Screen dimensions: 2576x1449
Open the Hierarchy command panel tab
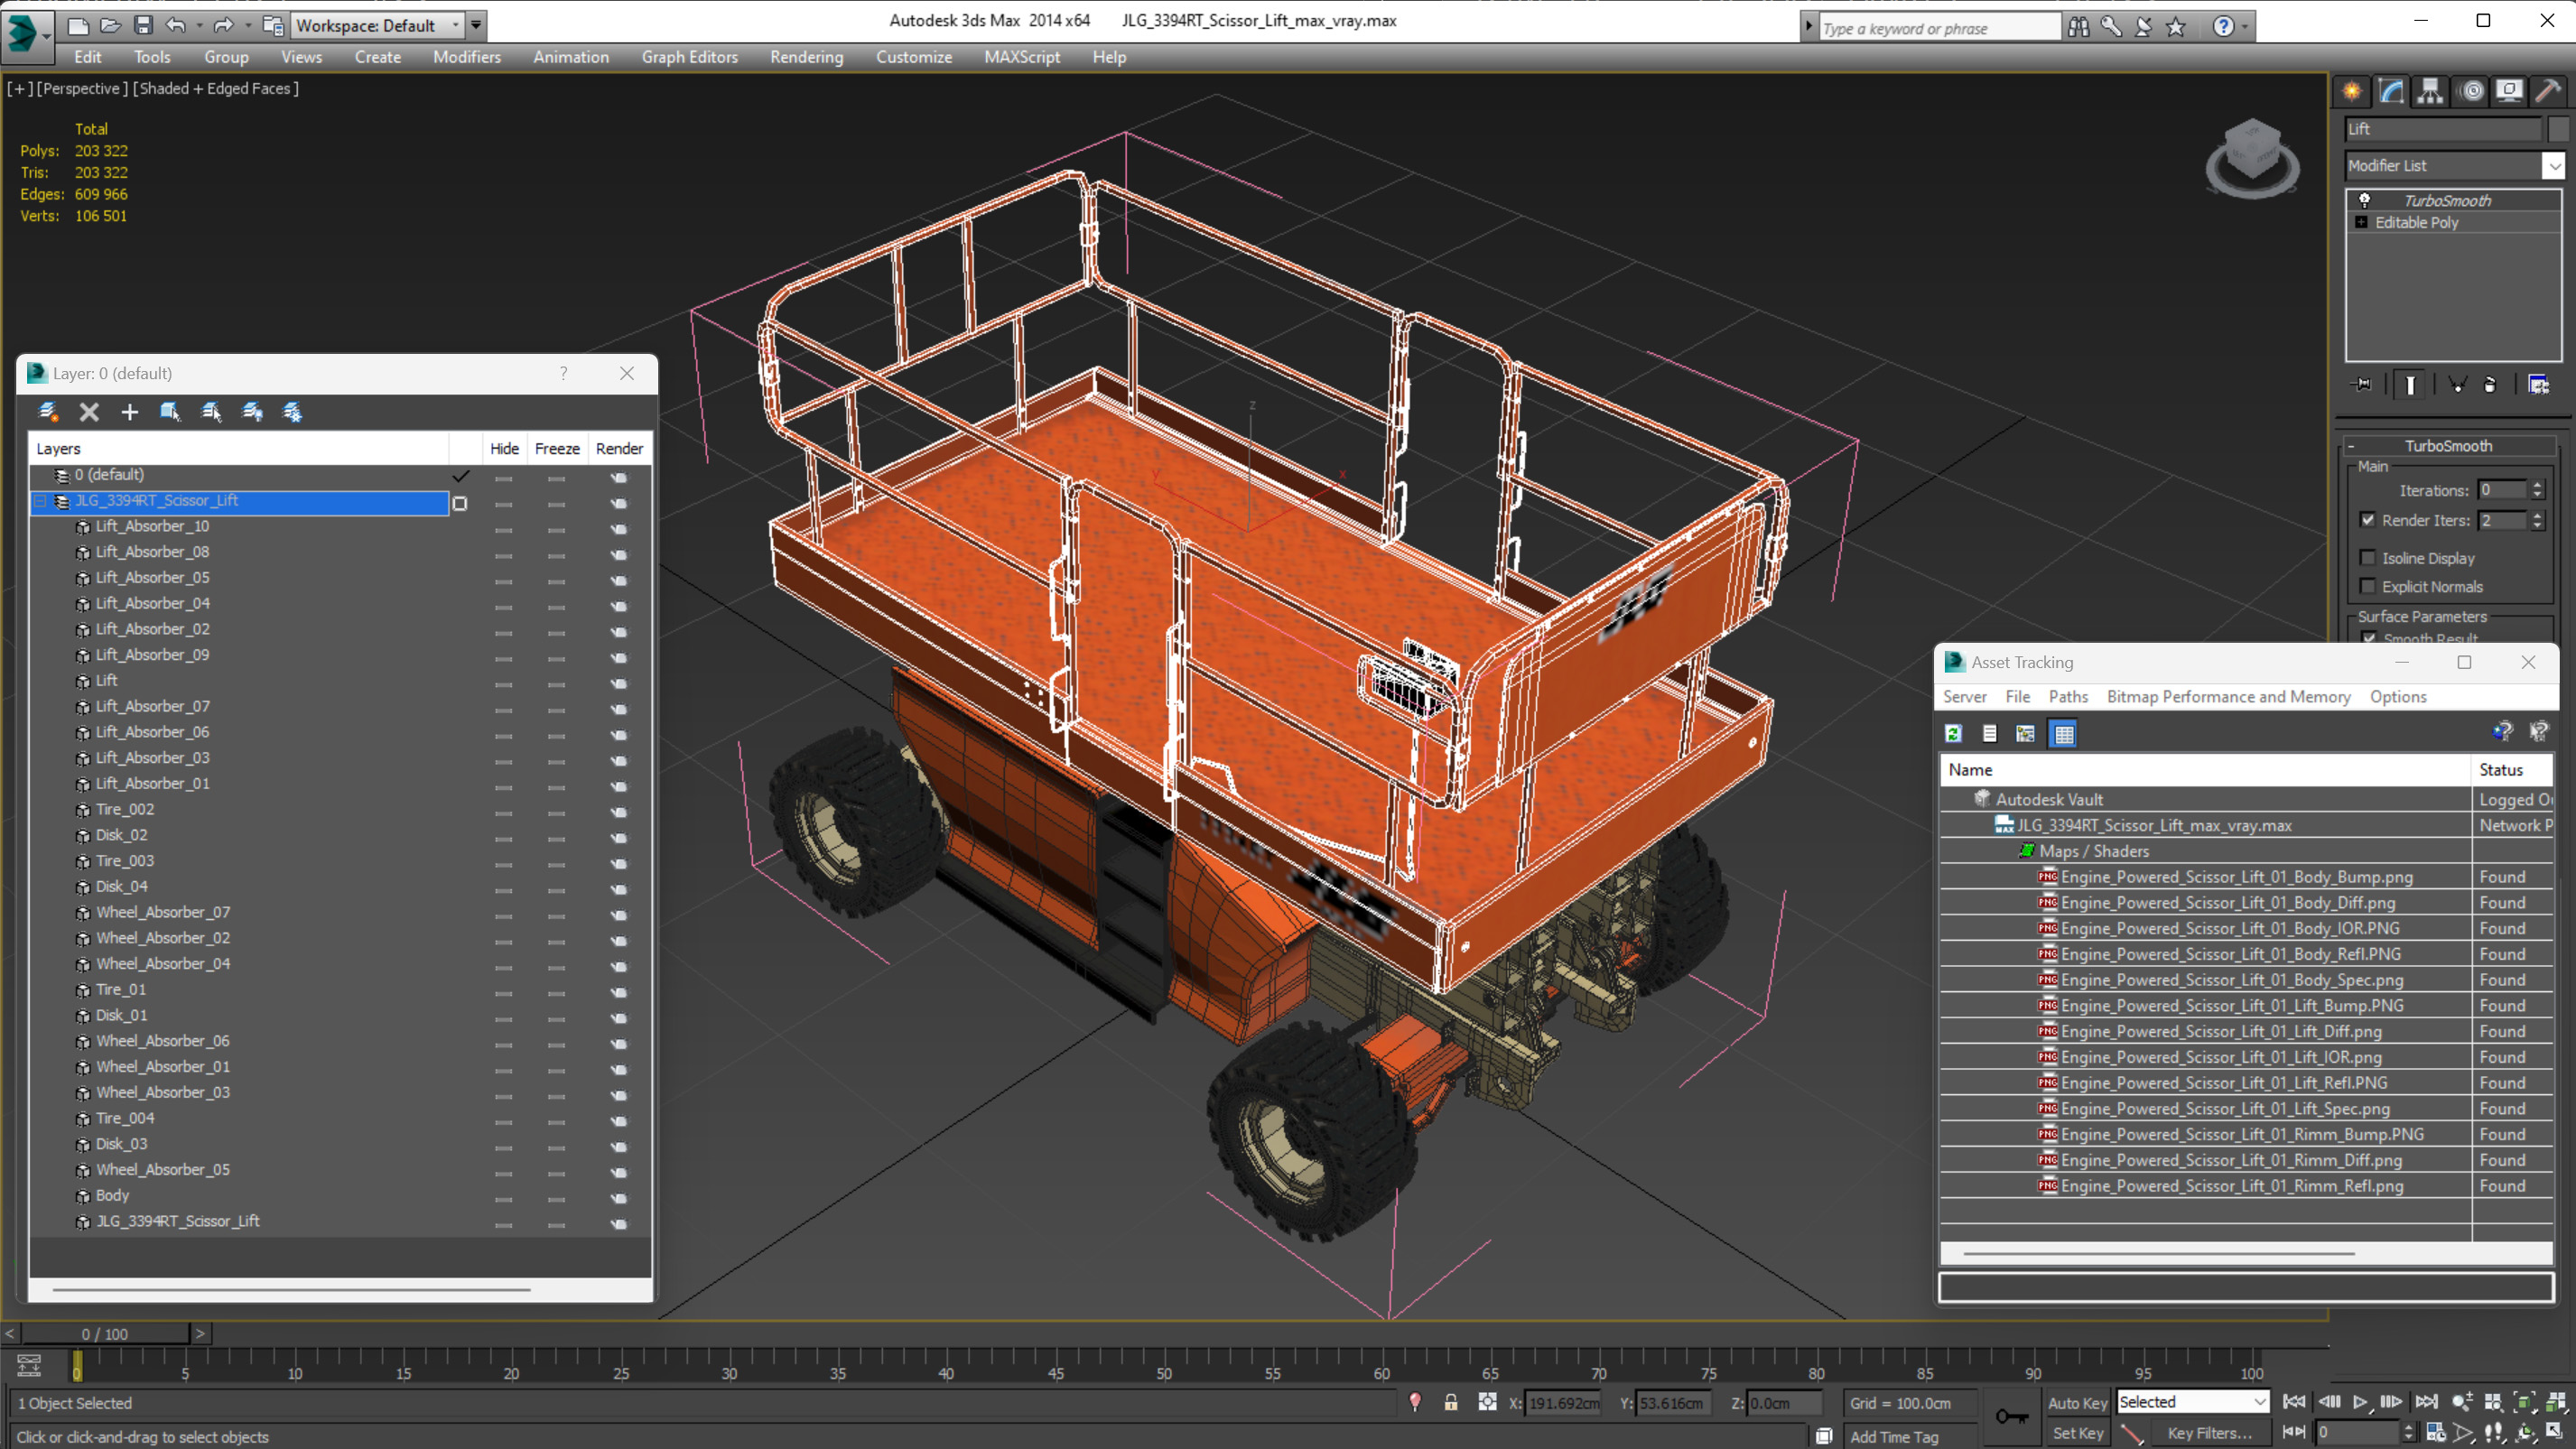(2430, 91)
